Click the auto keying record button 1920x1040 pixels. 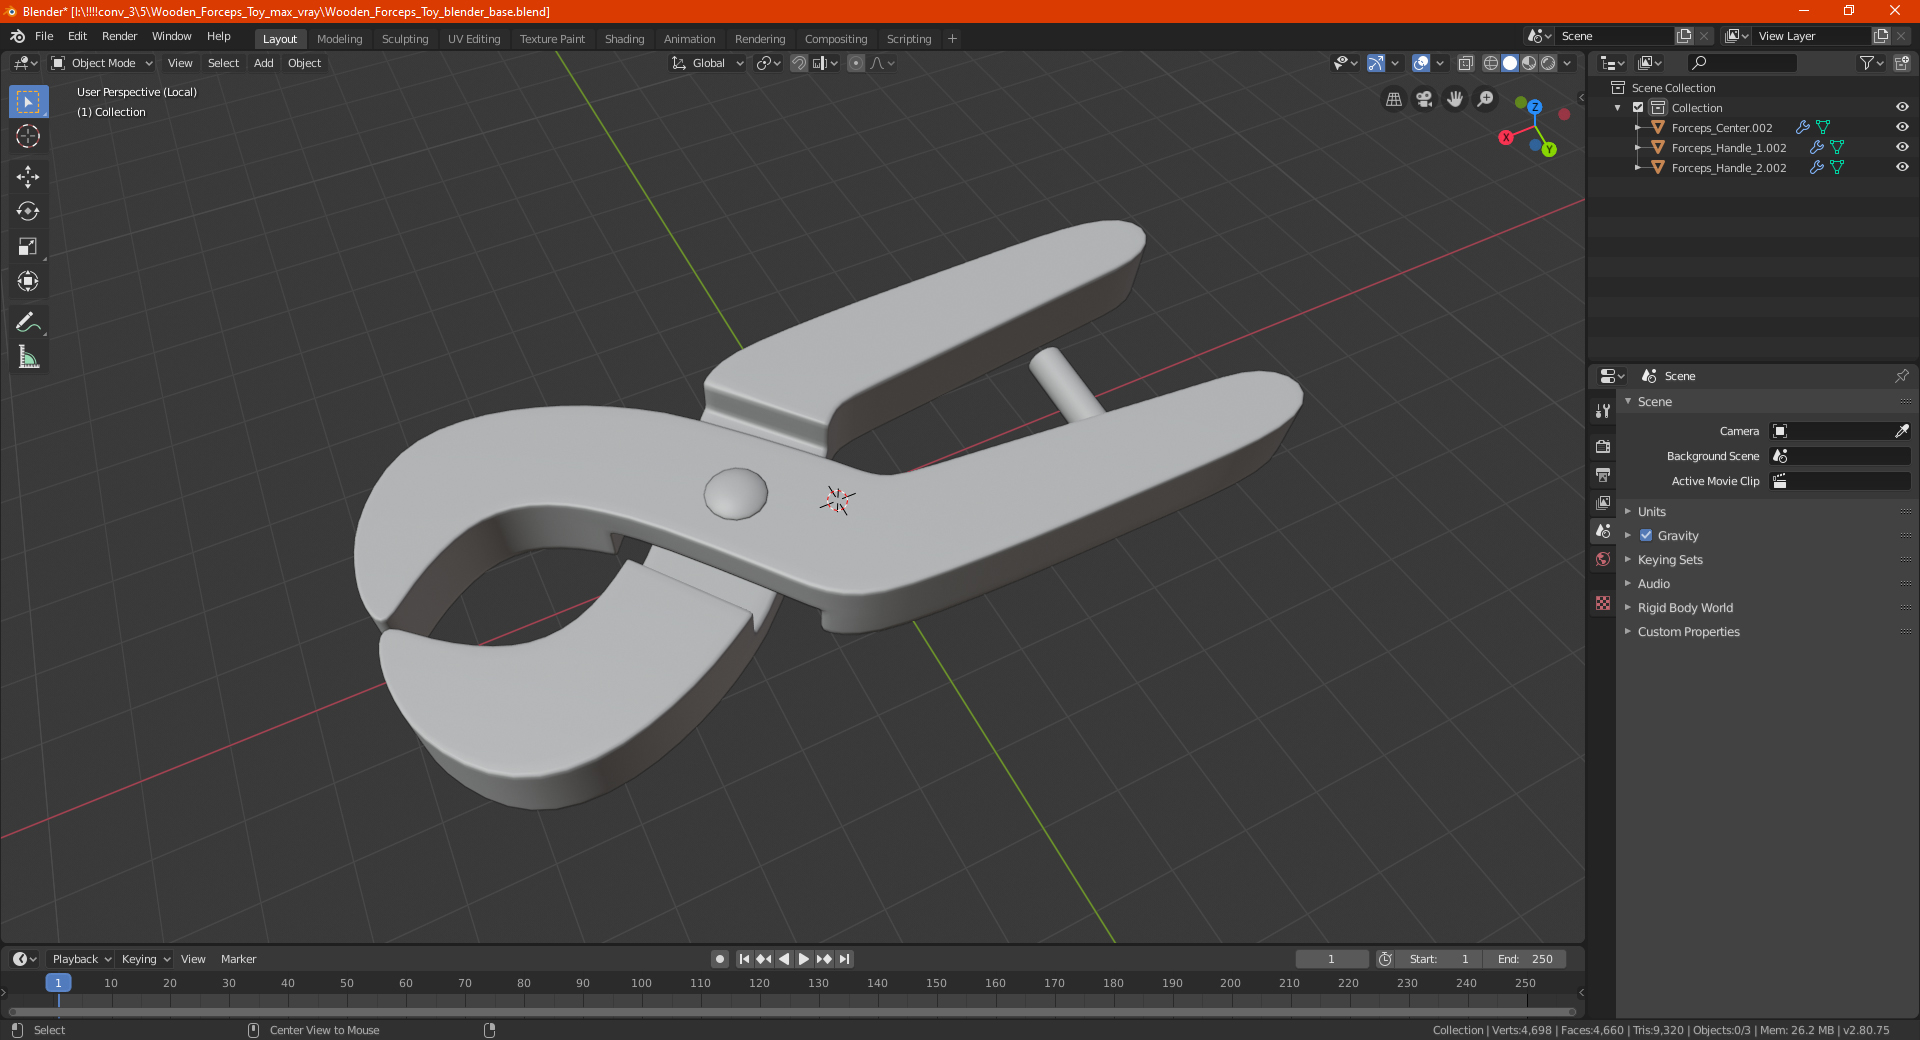(x=720, y=959)
